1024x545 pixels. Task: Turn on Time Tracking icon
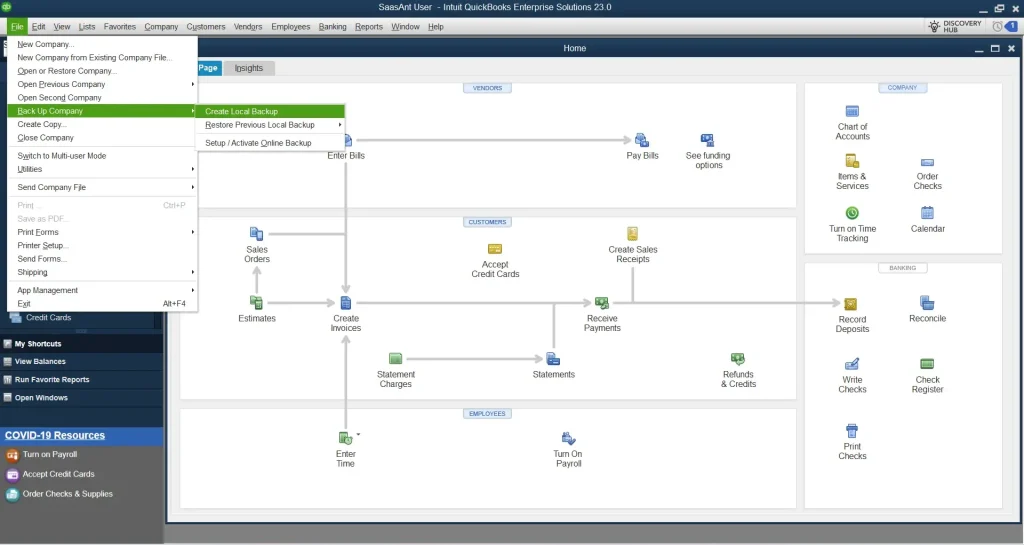[852, 213]
